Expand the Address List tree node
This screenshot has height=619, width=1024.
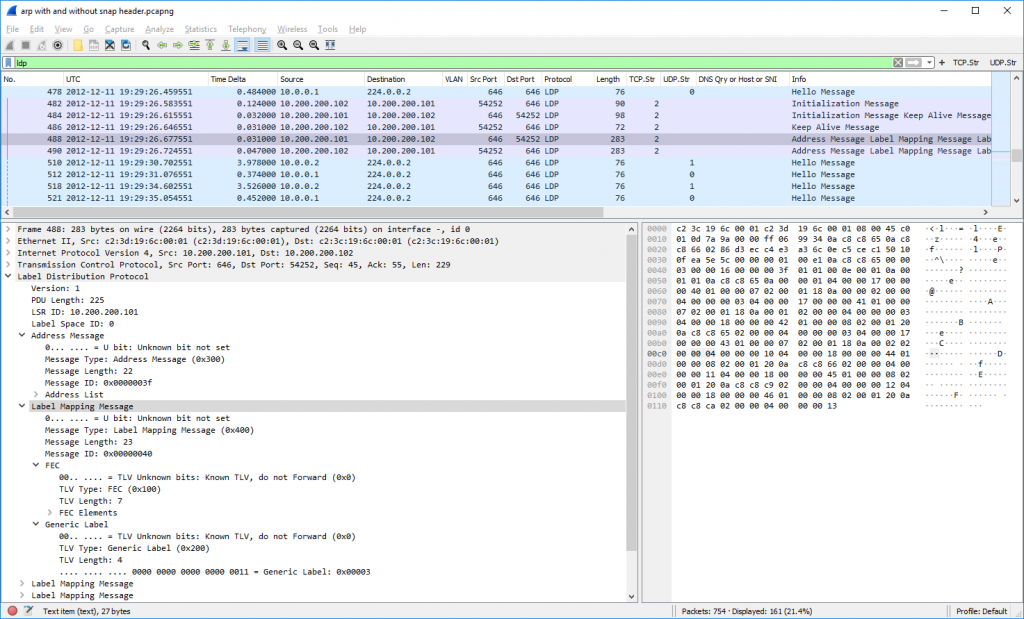point(37,395)
